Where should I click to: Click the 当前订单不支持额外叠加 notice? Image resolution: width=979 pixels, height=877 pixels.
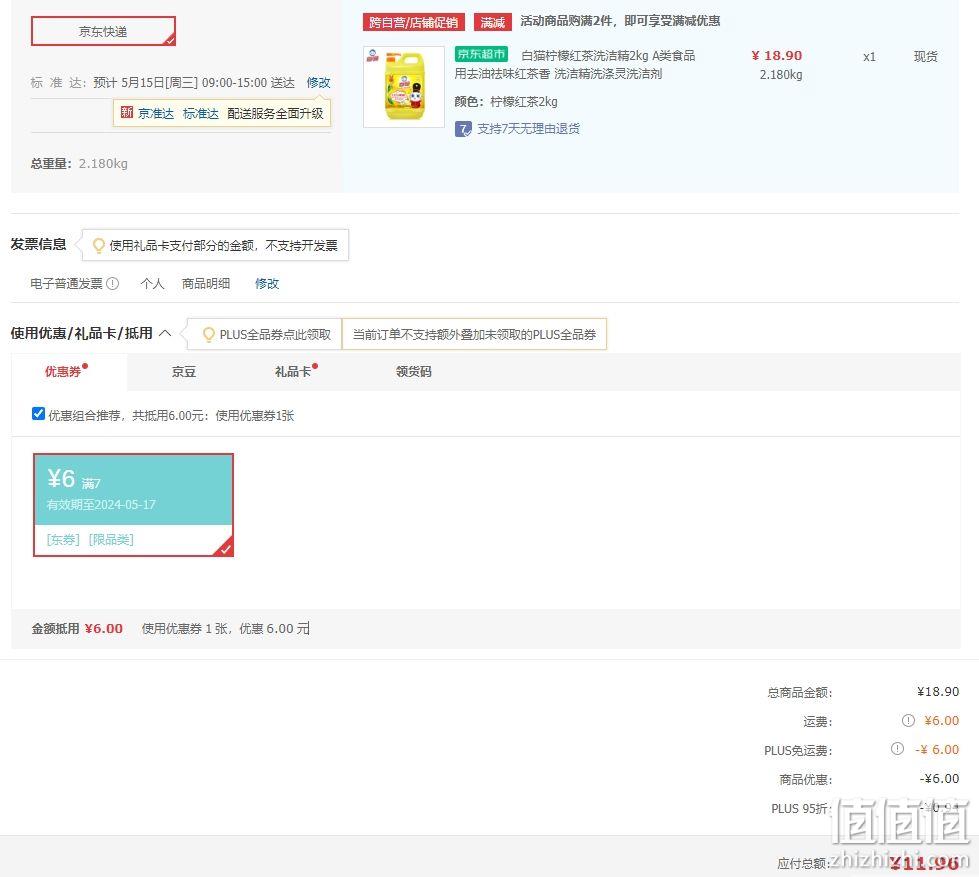click(475, 335)
